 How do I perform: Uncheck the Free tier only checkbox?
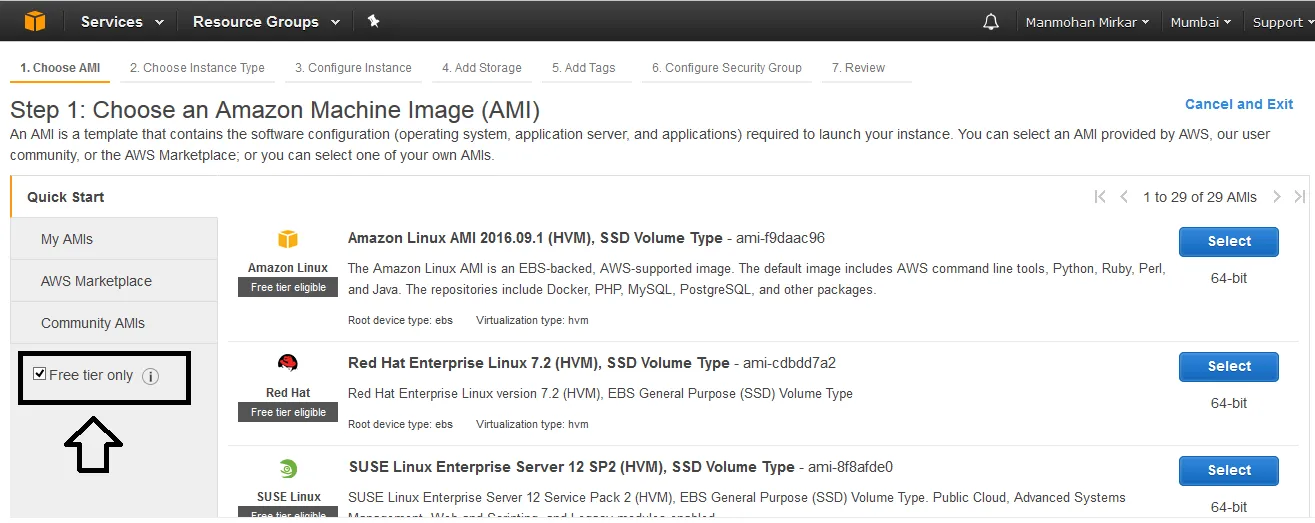pyautogui.click(x=40, y=374)
